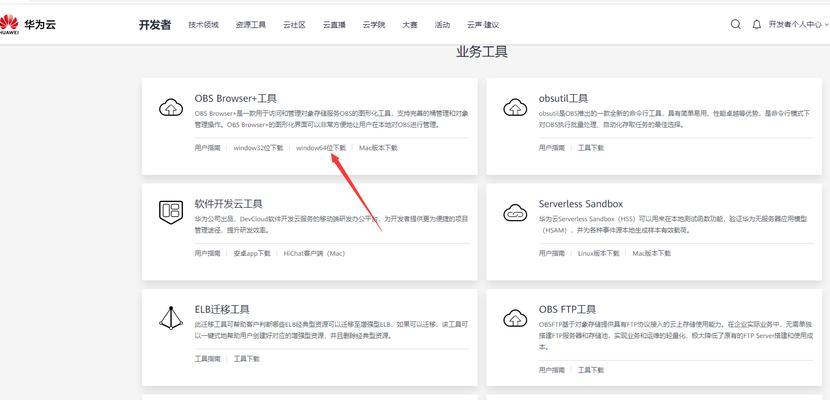Click the OBS Browser+ cloud upload icon

point(171,108)
